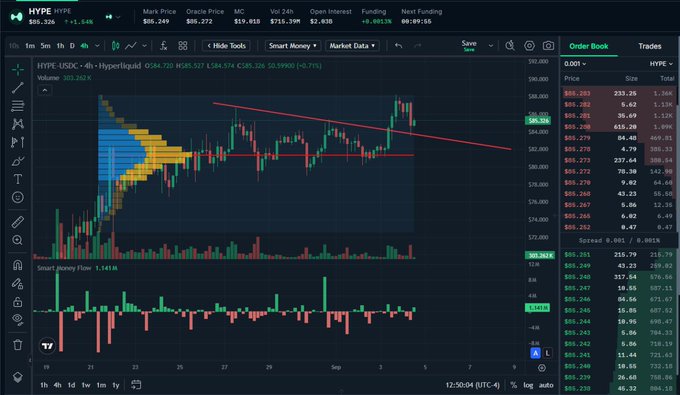Undo the last chart action
The image size is (680, 395).
click(x=399, y=46)
